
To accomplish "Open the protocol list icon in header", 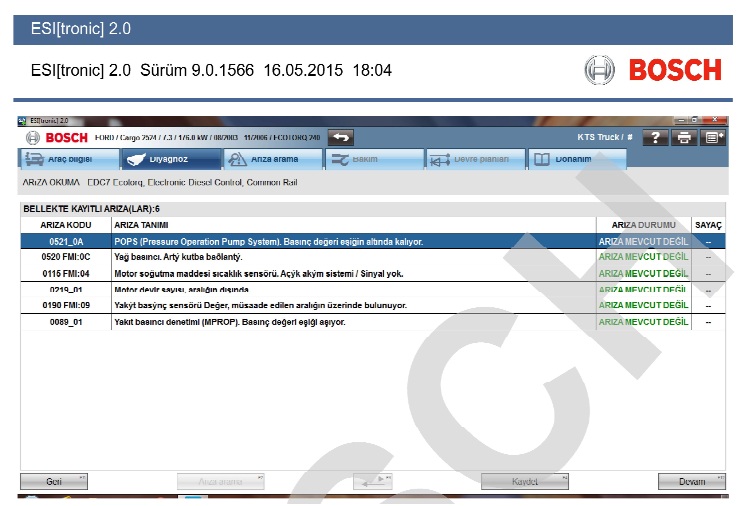I will pos(713,137).
